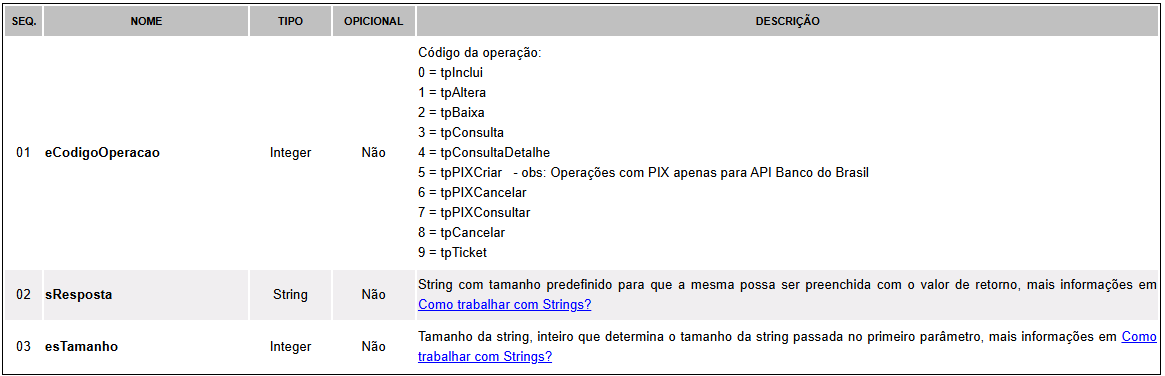
Task: Click sequence number 02 cell
Action: coord(23,294)
